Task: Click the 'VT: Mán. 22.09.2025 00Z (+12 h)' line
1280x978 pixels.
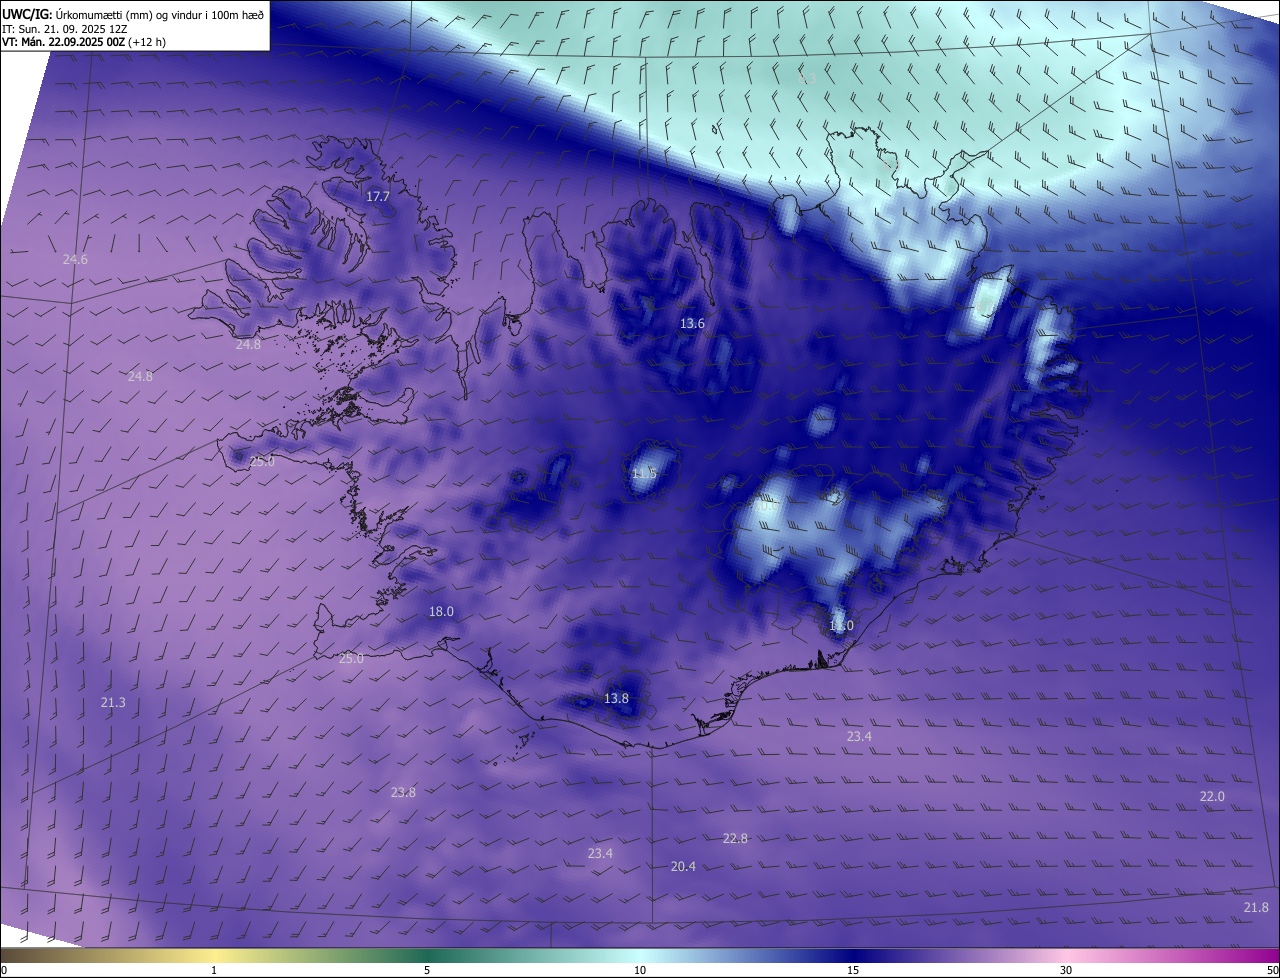Action: coord(83,43)
